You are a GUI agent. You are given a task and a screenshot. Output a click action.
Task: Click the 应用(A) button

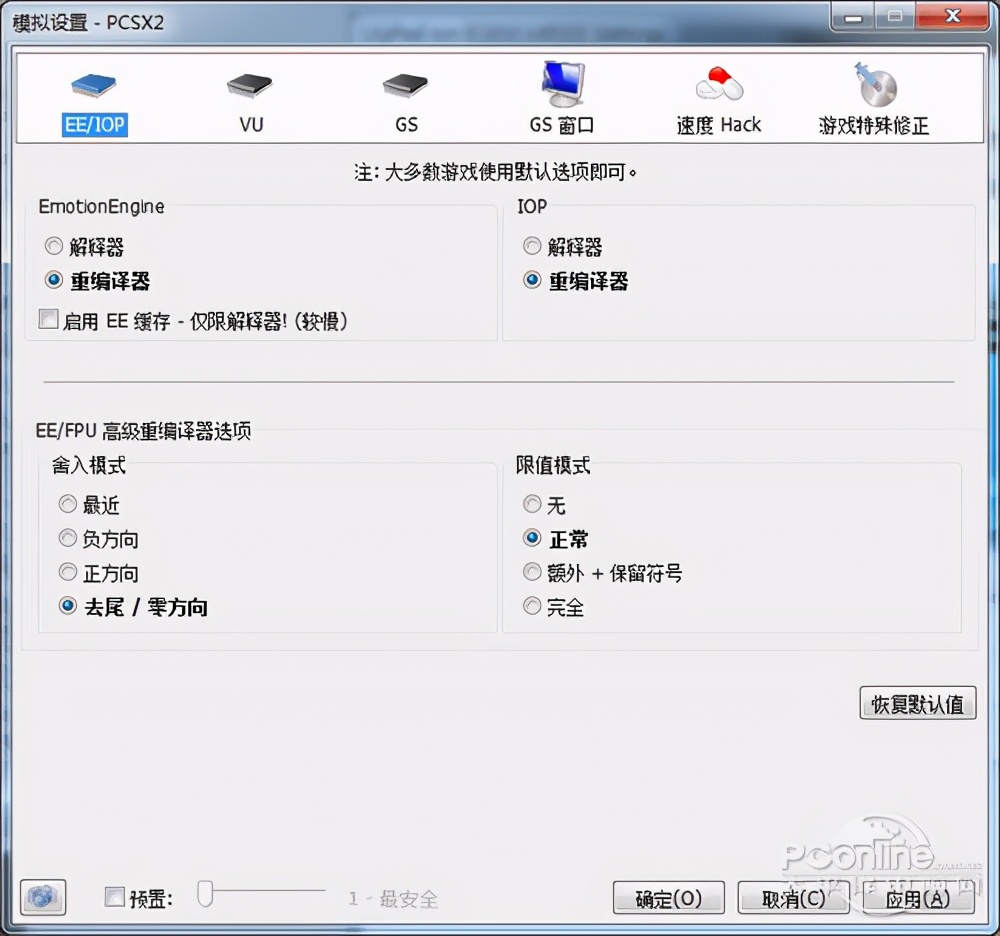(x=916, y=898)
